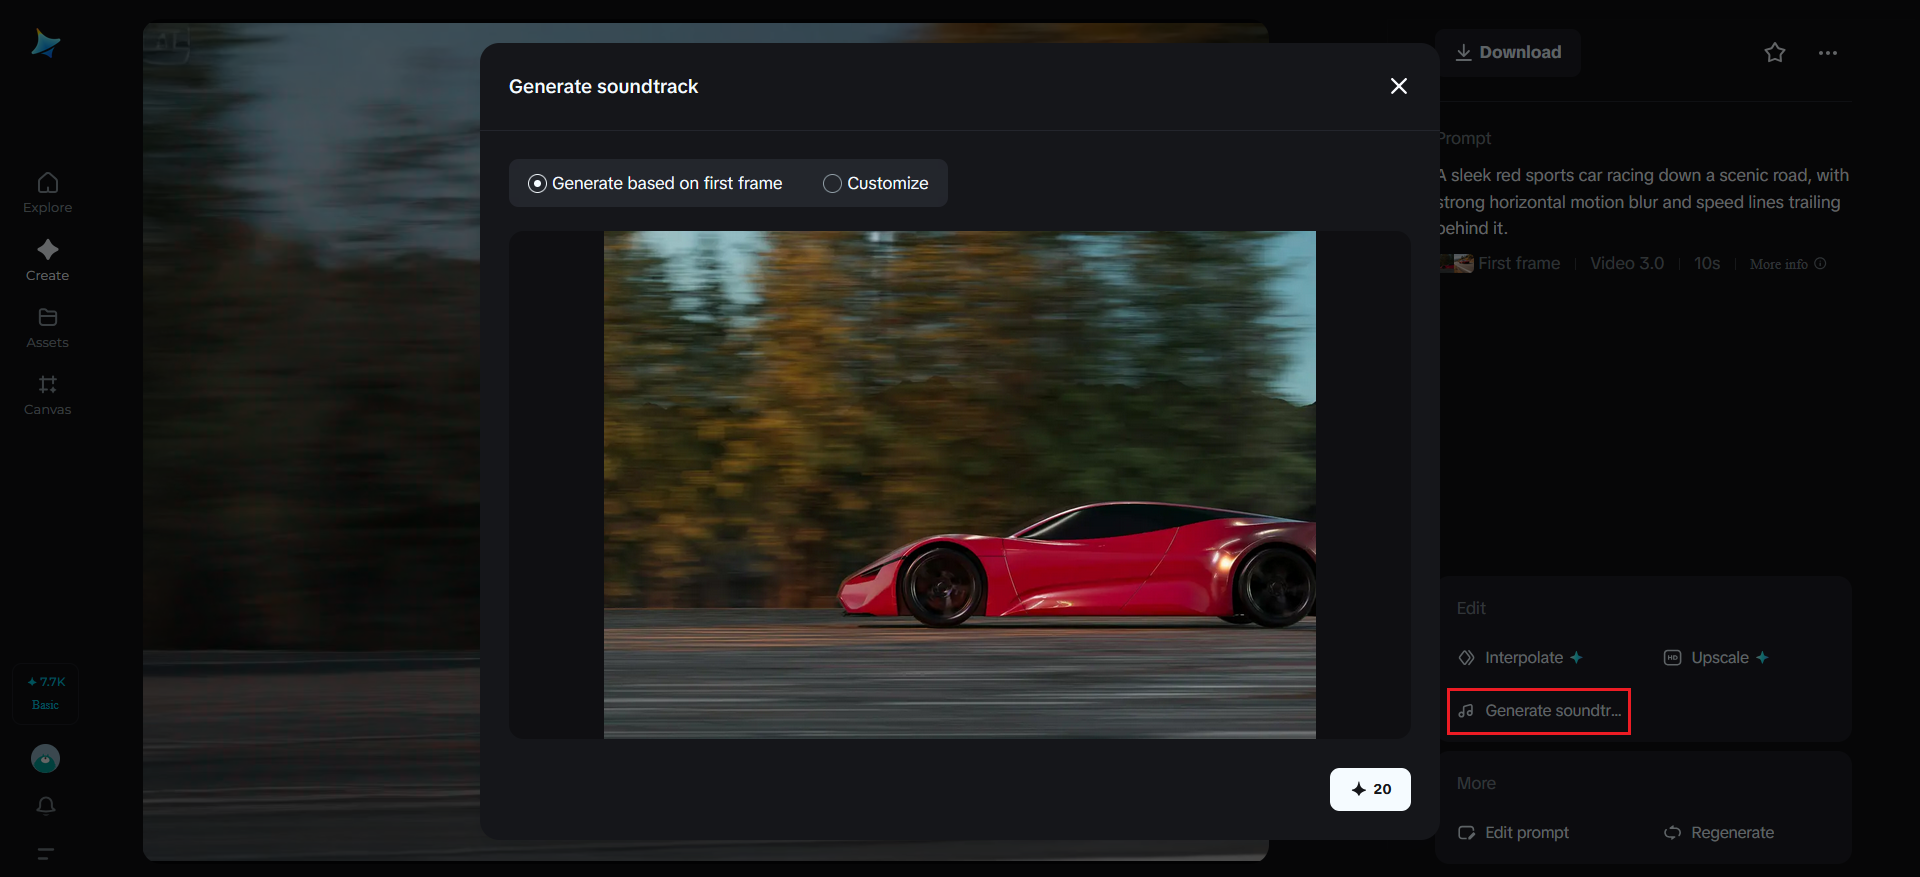
Task: Click the app logo in the sidebar
Action: pyautogui.click(x=46, y=43)
